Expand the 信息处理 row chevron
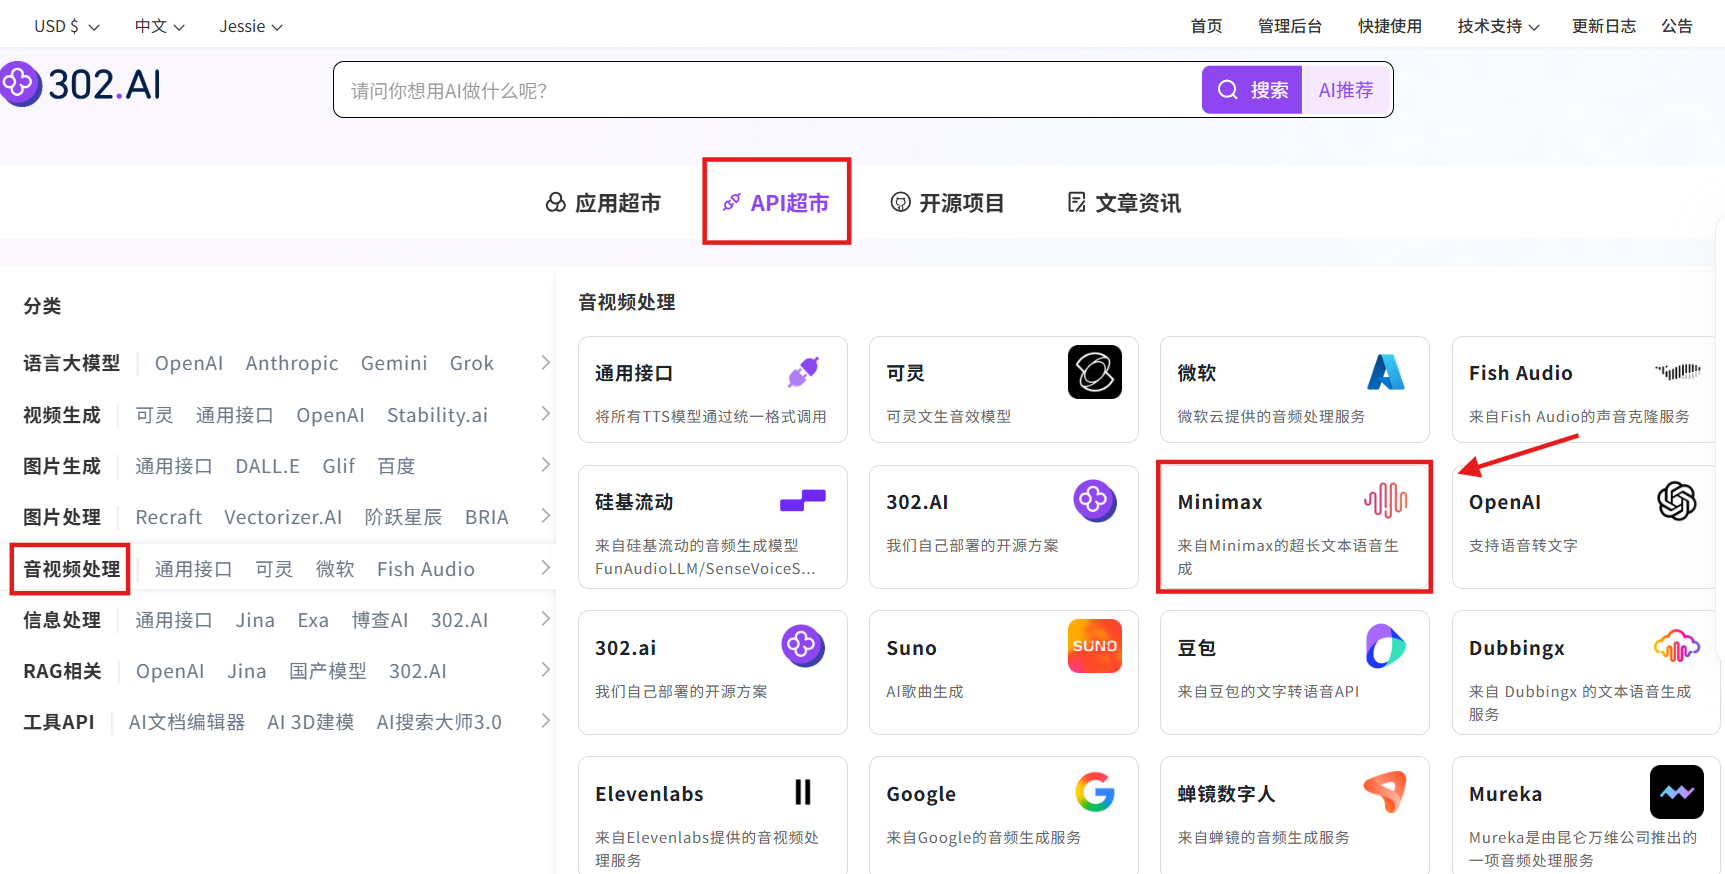Screen dimensions: 1725x874 click(x=545, y=618)
